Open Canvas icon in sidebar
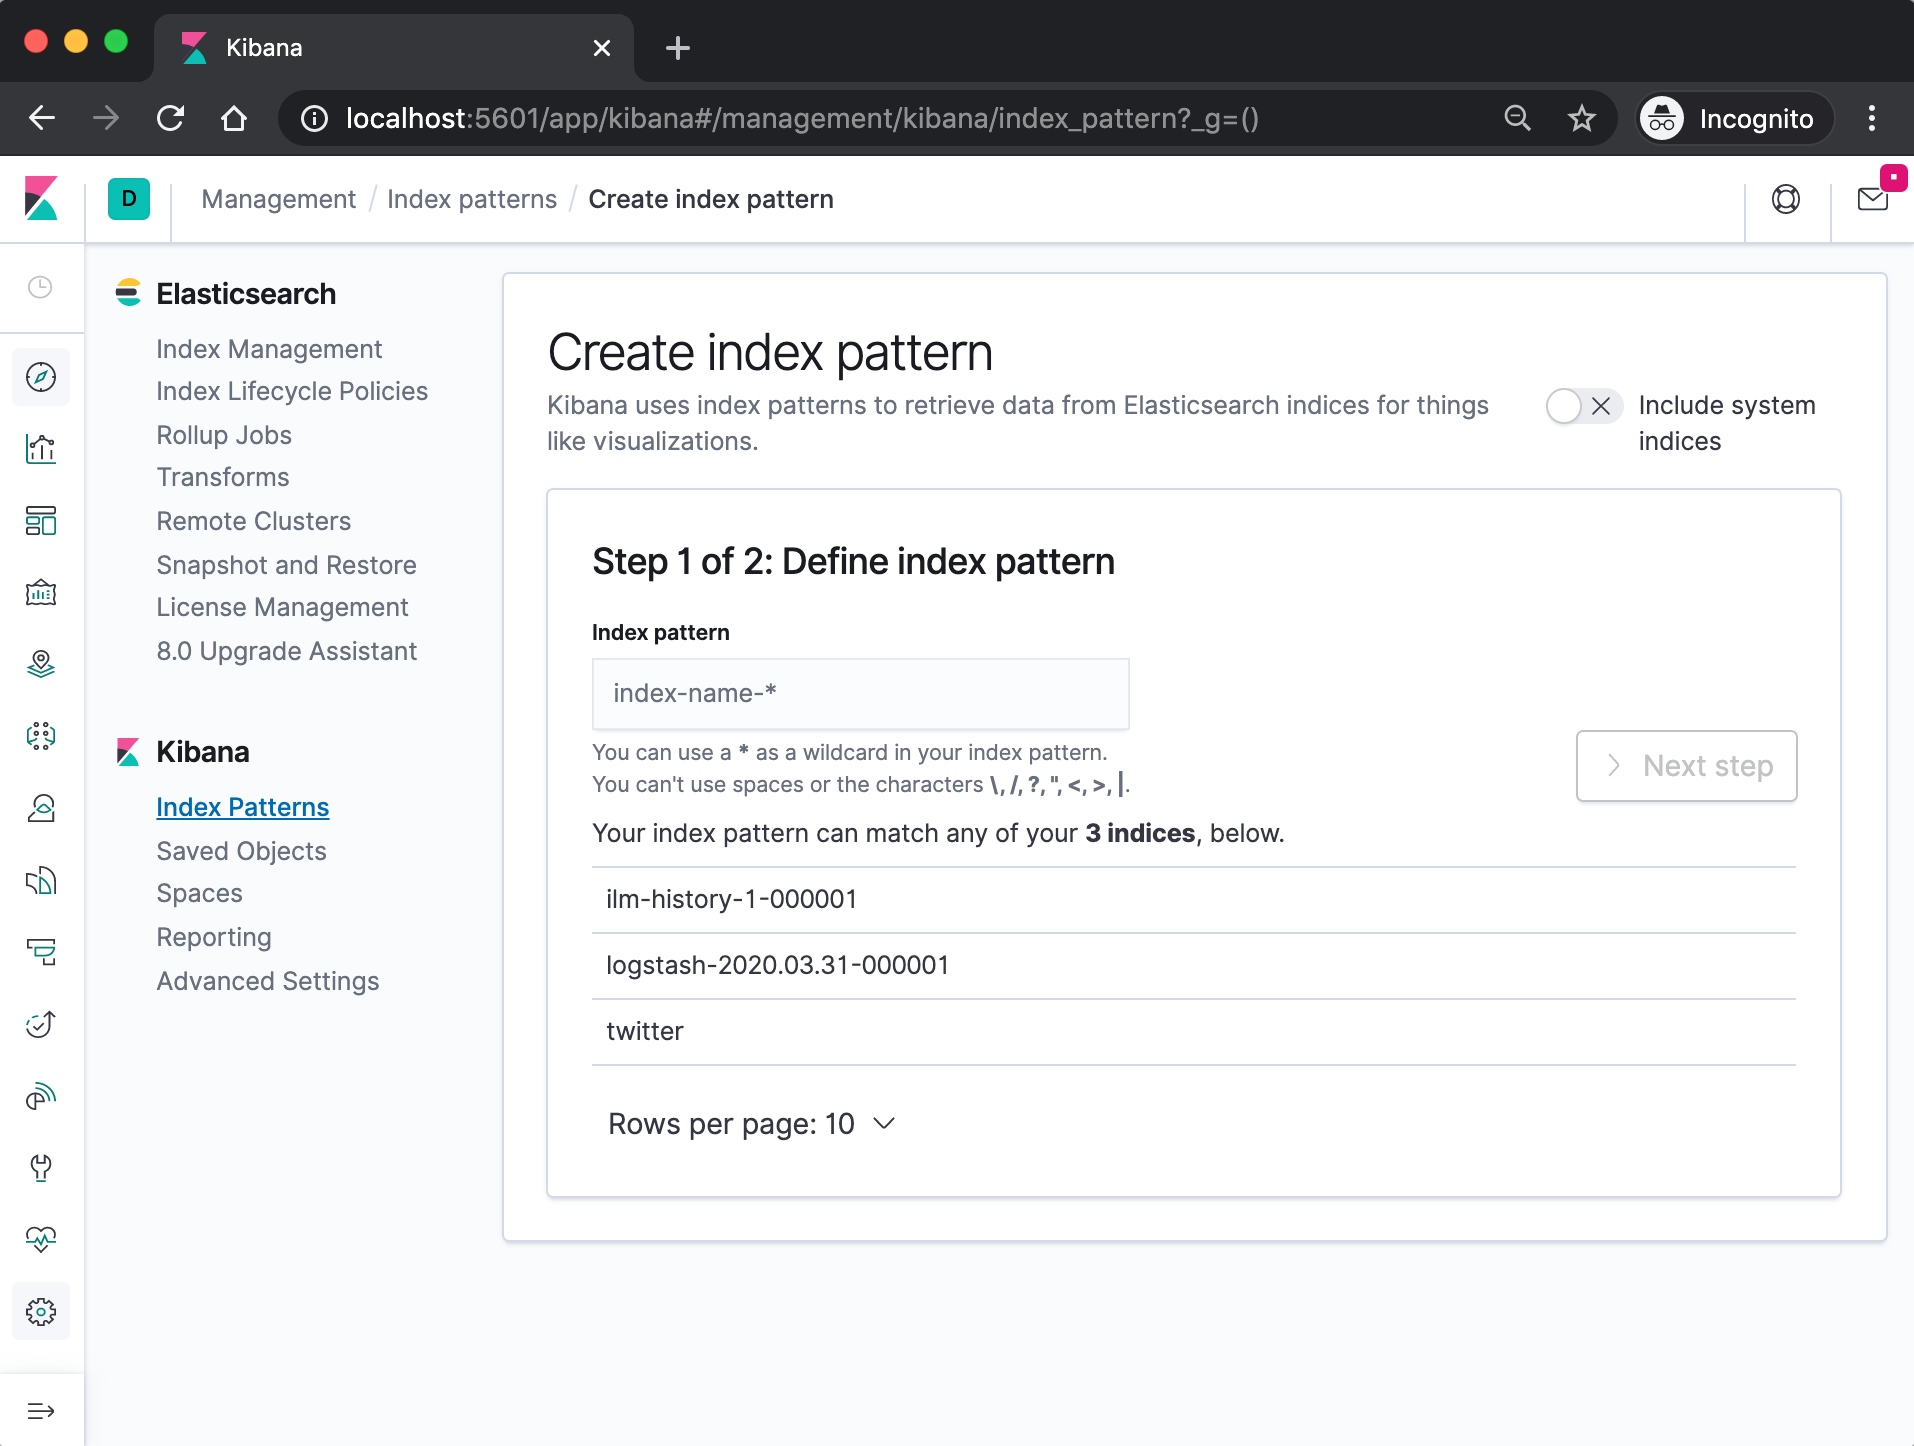Image resolution: width=1914 pixels, height=1446 pixels. coord(41,593)
